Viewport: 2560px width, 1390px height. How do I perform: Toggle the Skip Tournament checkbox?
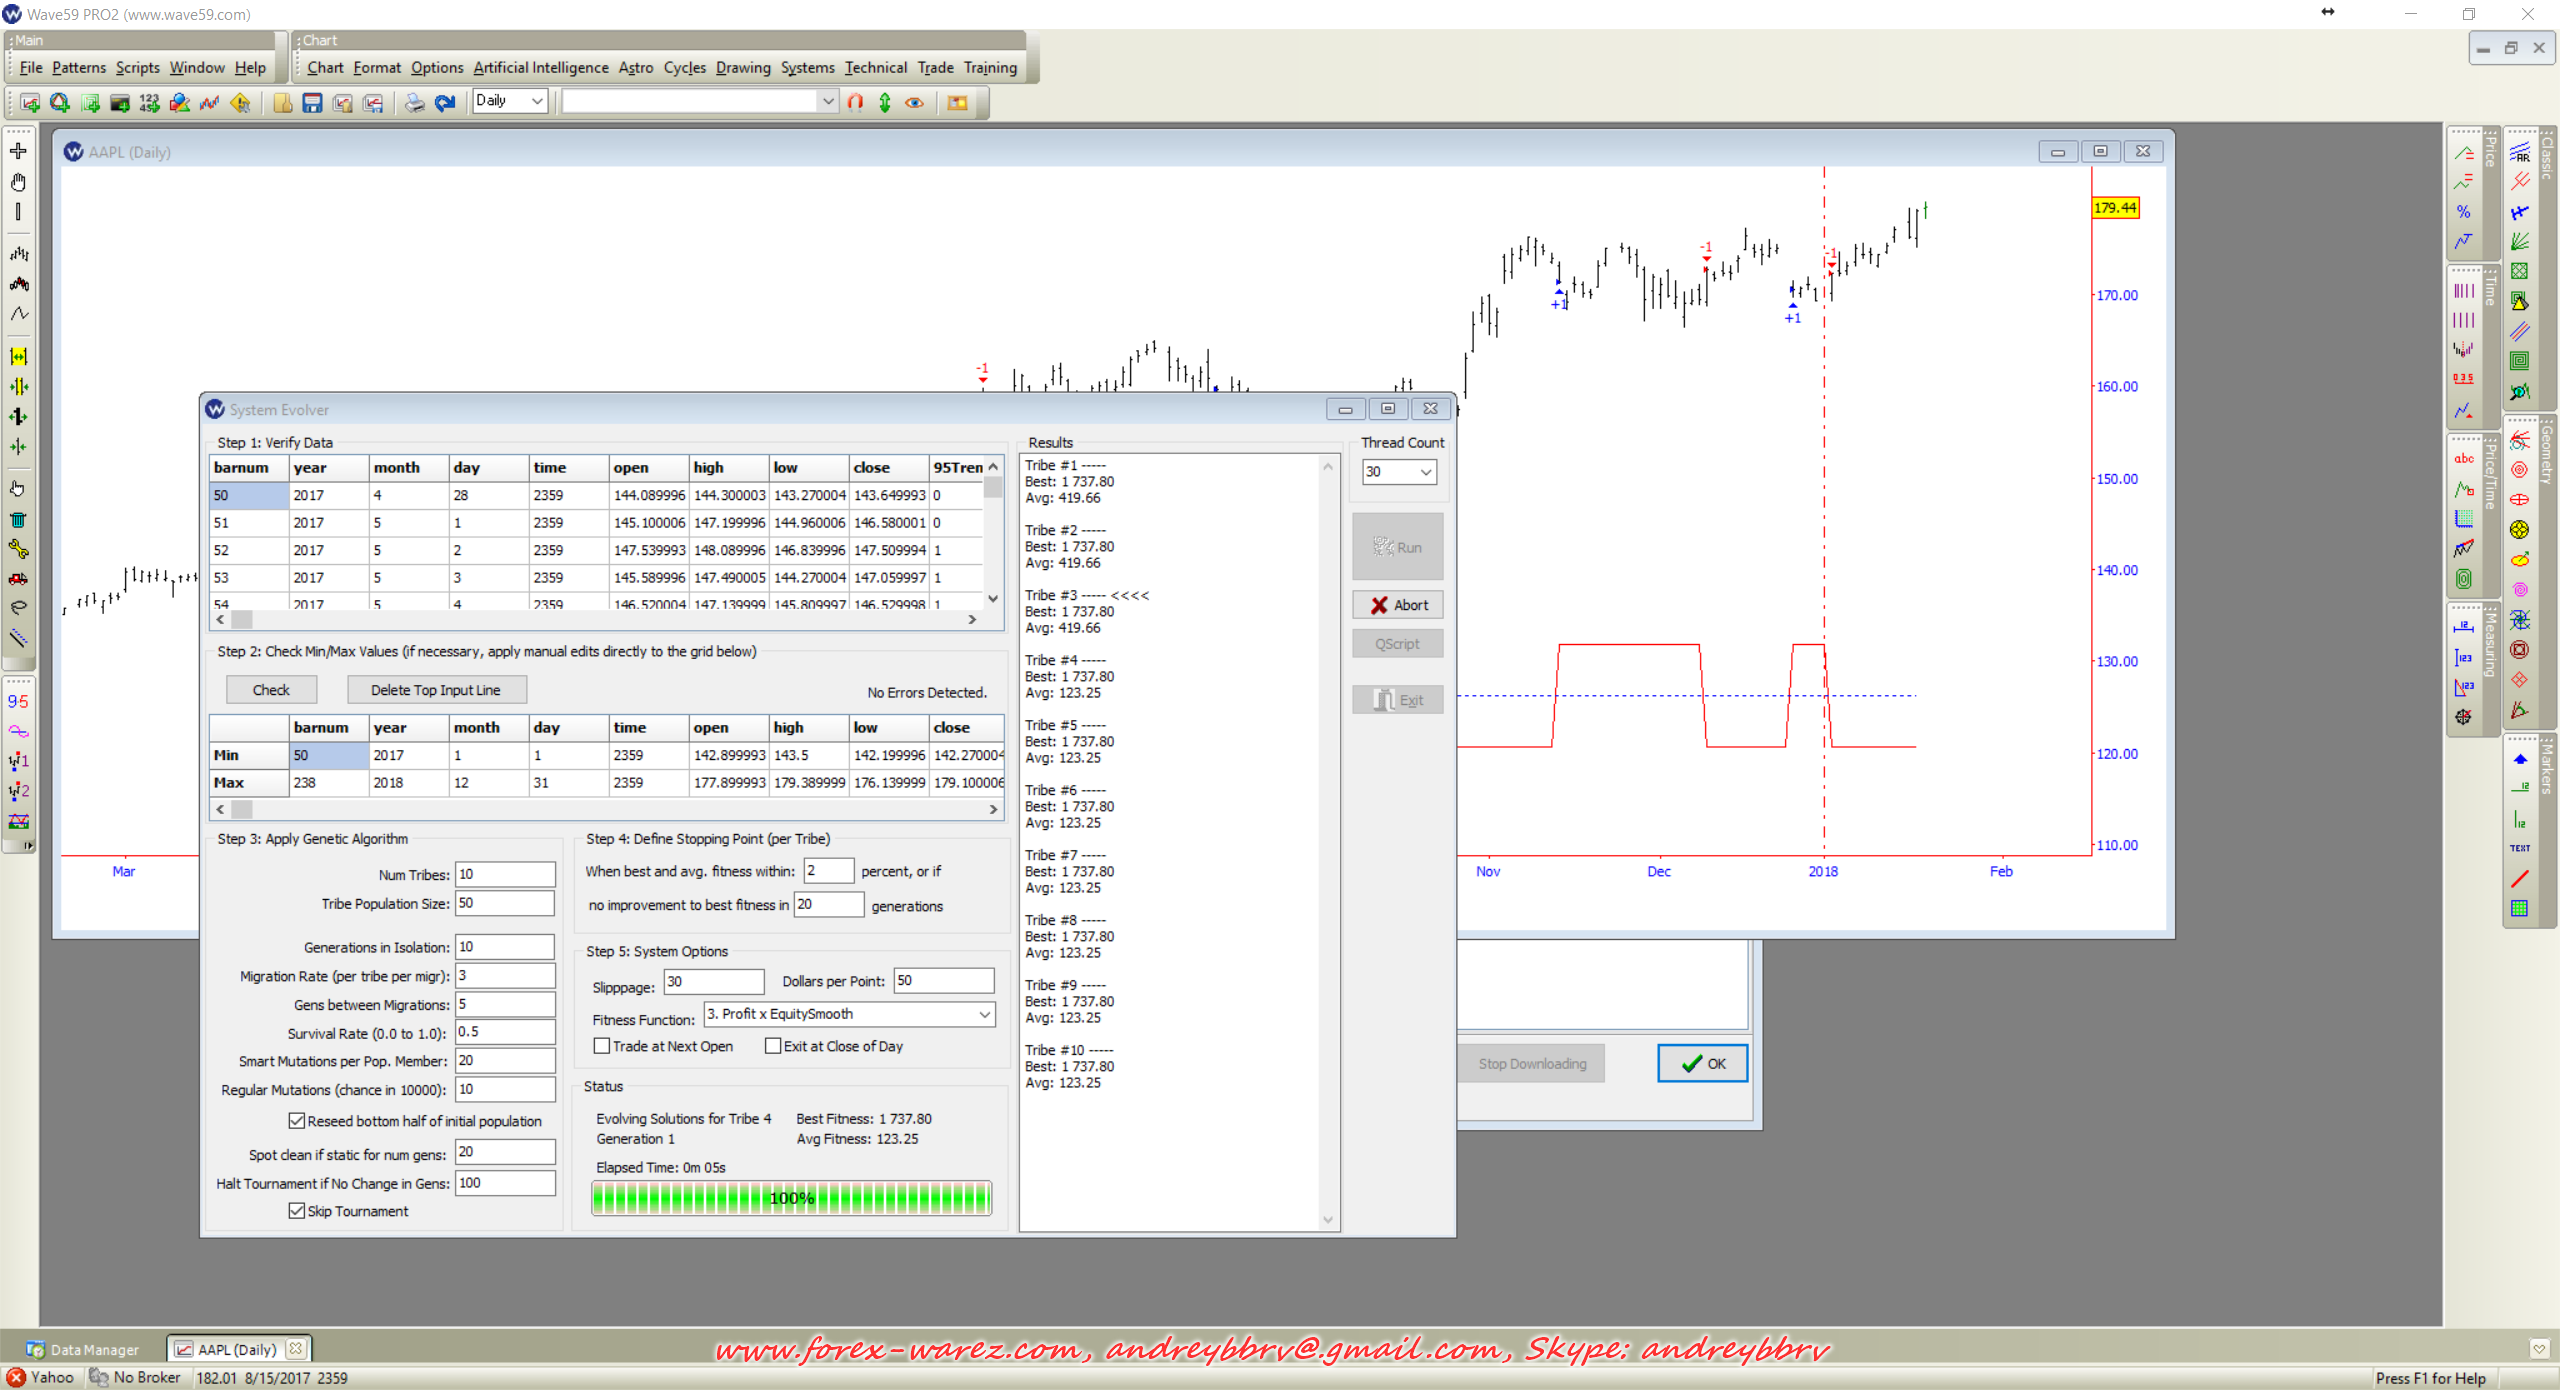(297, 1211)
